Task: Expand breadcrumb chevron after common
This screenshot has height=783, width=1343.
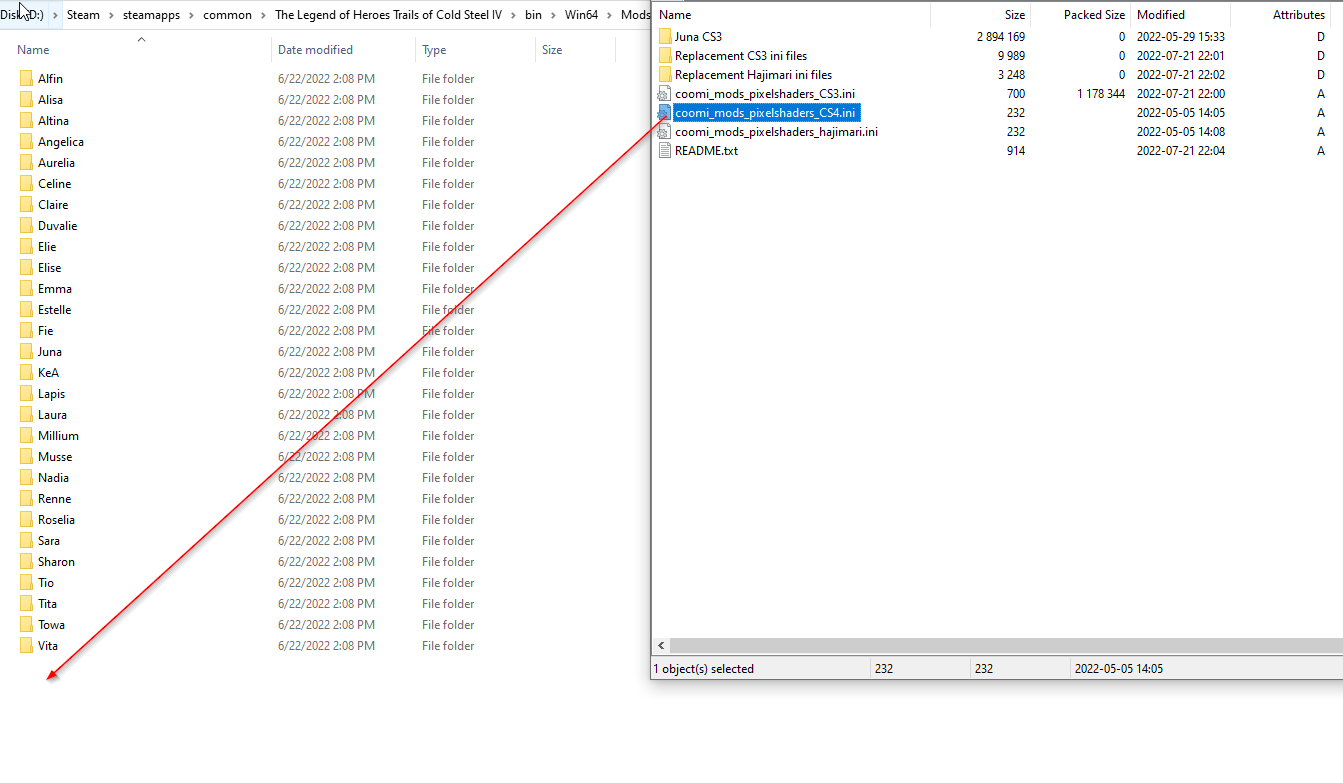Action: coord(263,15)
